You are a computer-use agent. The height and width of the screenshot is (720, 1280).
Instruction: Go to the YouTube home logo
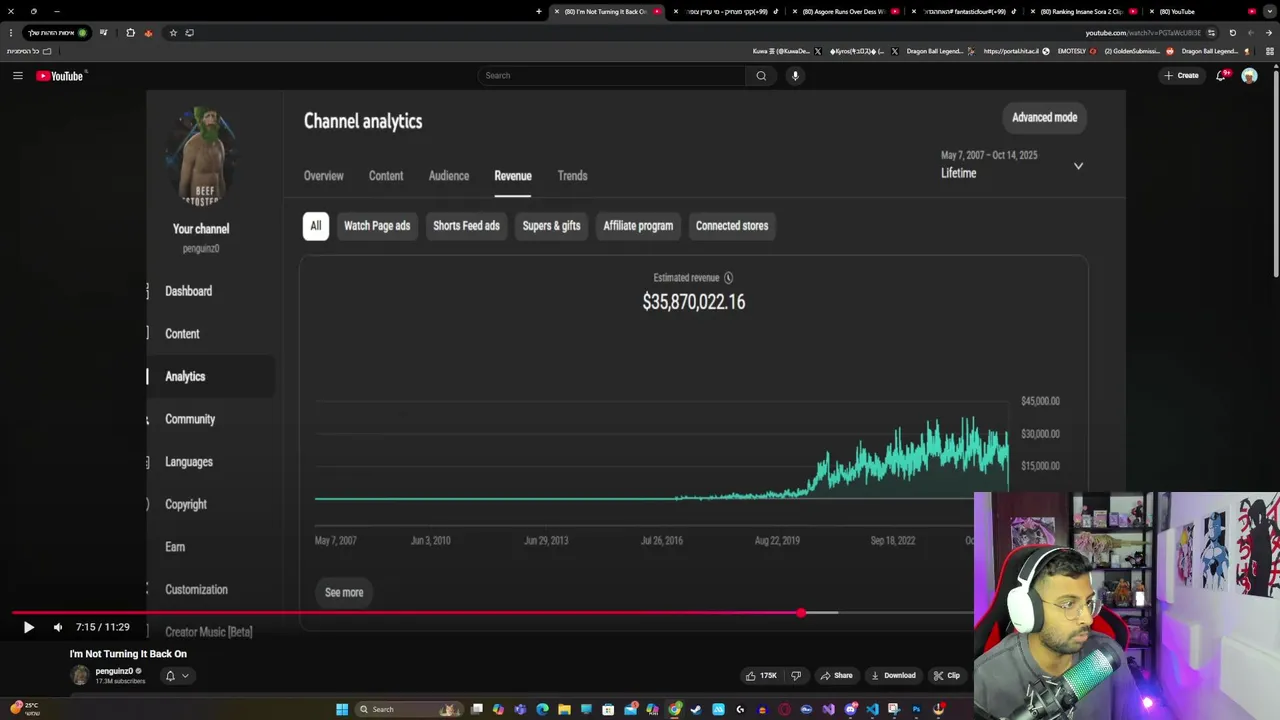tap(60, 76)
